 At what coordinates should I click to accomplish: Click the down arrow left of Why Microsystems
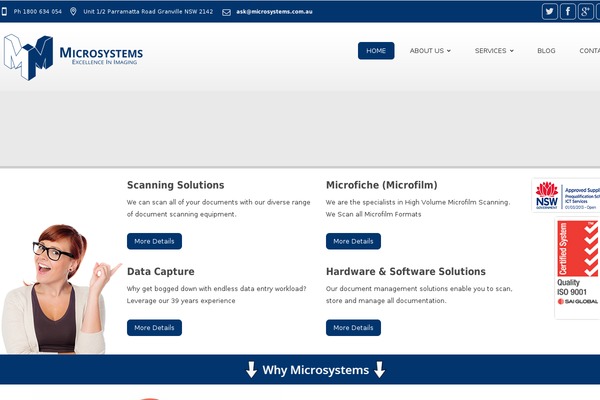click(251, 370)
